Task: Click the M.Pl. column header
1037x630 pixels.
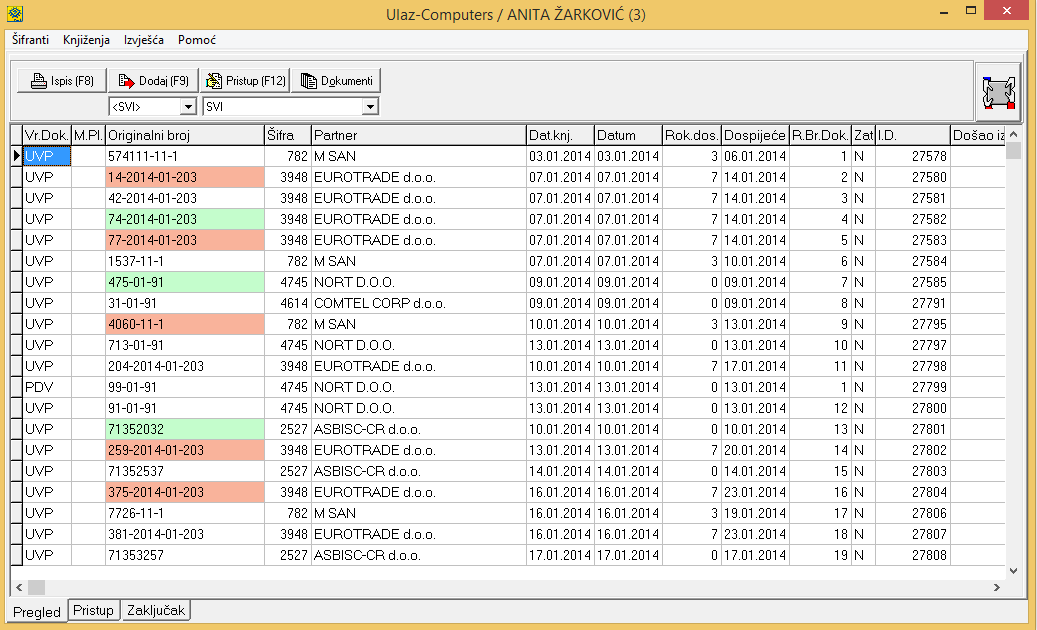Action: pyautogui.click(x=88, y=136)
